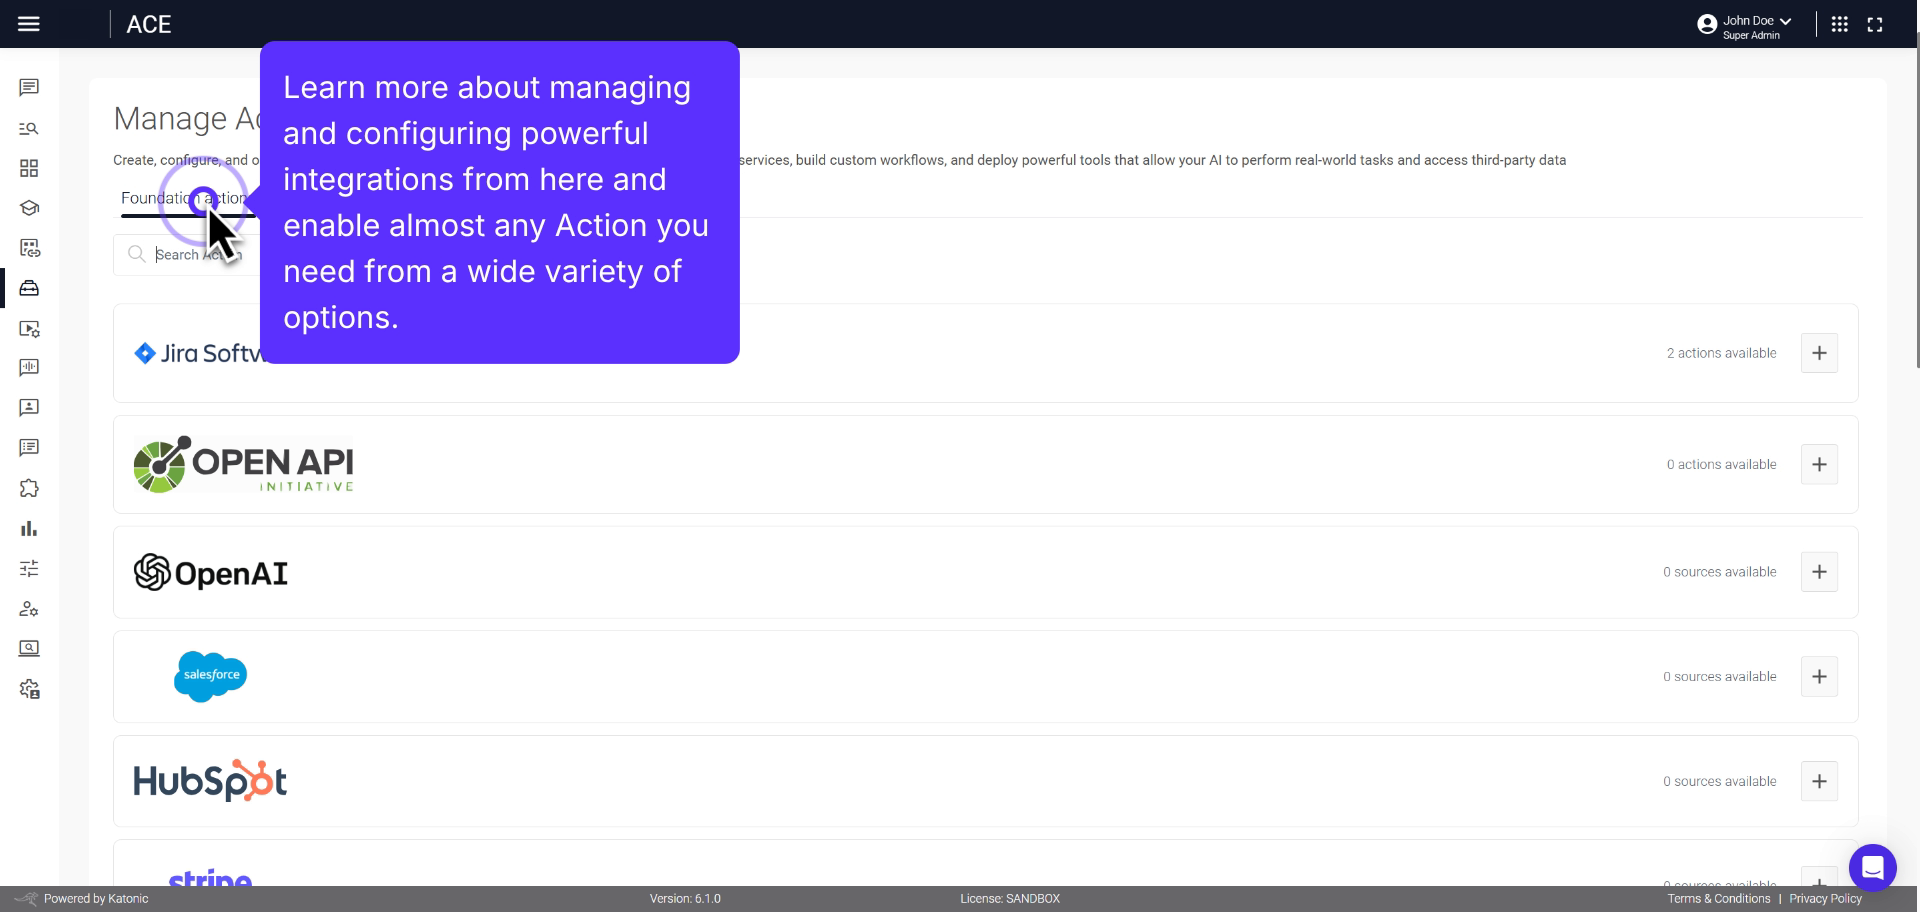This screenshot has height=912, width=1920.
Task: Select the dashboard grid icon in sidebar
Action: tap(29, 168)
